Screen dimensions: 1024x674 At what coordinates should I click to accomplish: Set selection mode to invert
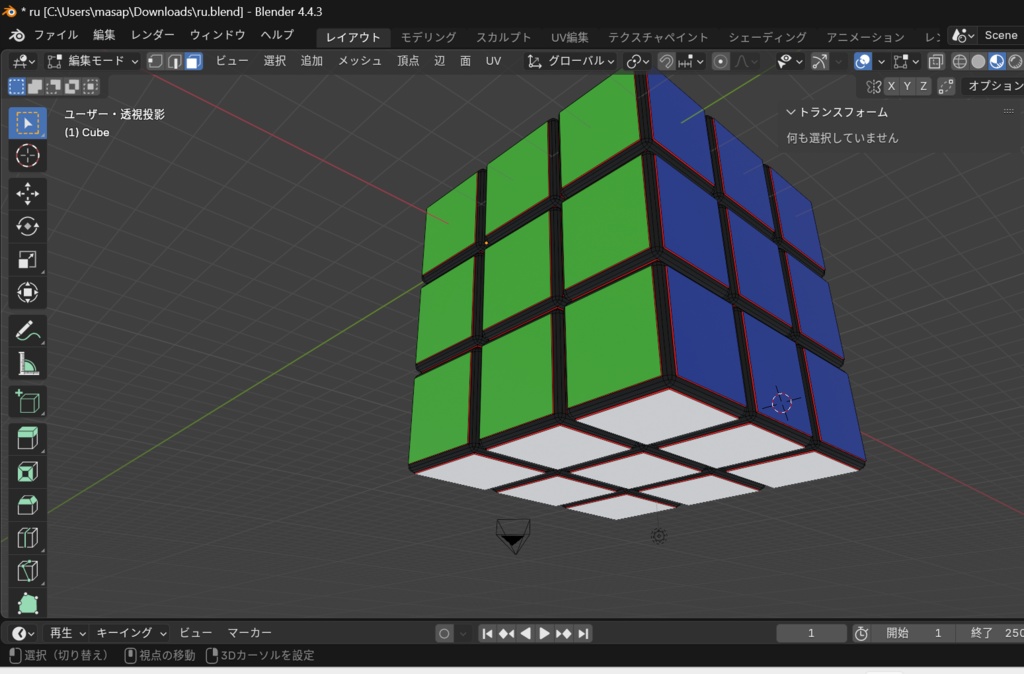pyautogui.click(x=72, y=86)
